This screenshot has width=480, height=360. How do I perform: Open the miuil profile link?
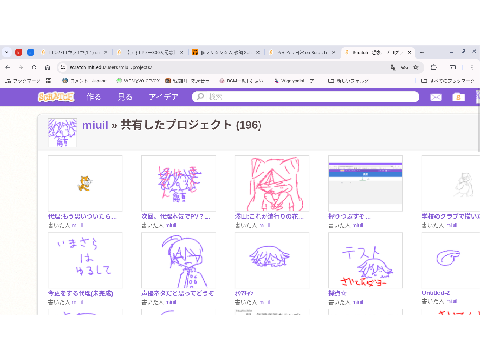pos(95,125)
